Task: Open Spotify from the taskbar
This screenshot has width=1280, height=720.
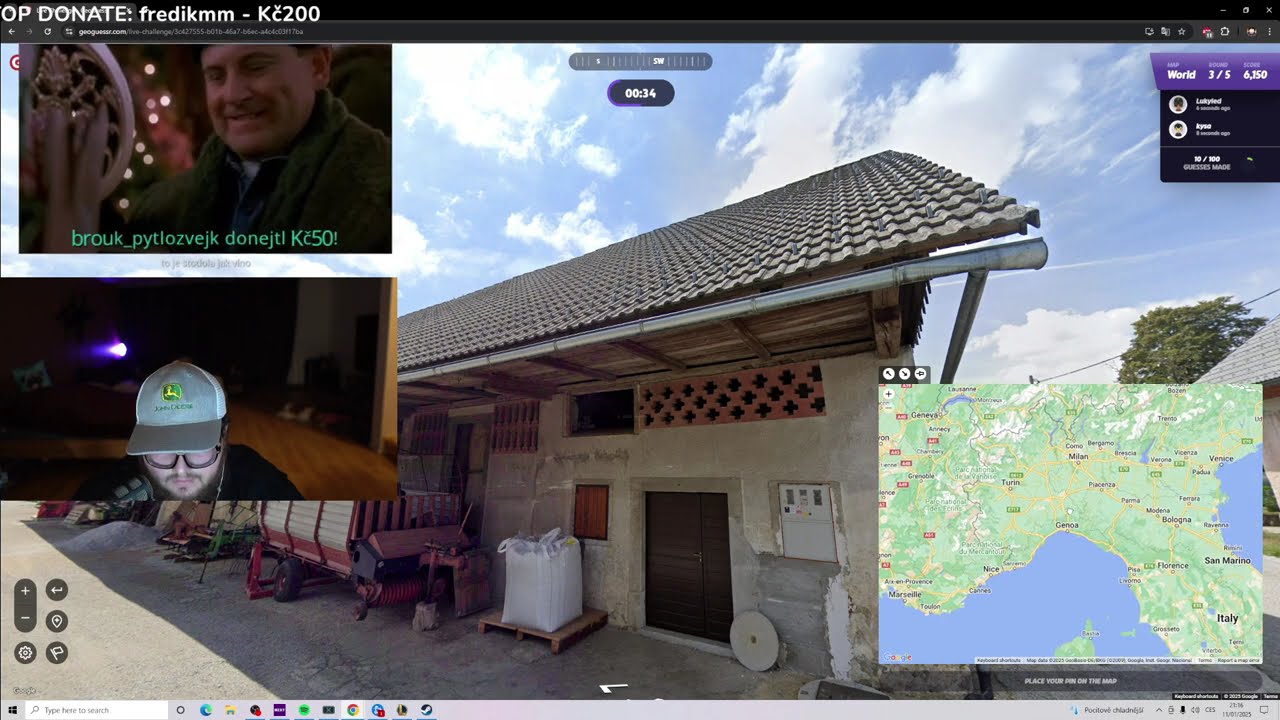Action: tap(304, 710)
